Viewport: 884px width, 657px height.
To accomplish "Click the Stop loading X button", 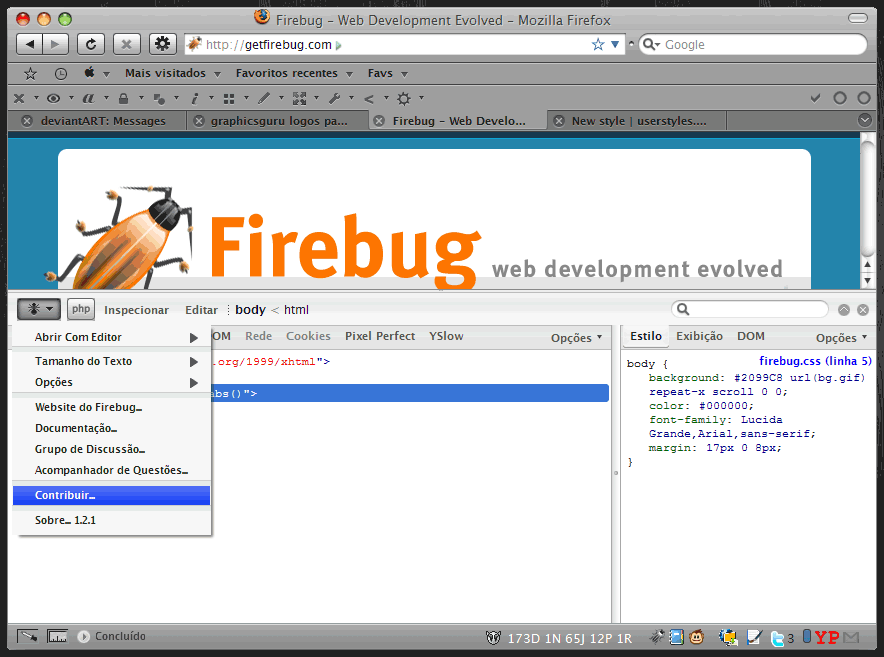I will click(x=126, y=44).
